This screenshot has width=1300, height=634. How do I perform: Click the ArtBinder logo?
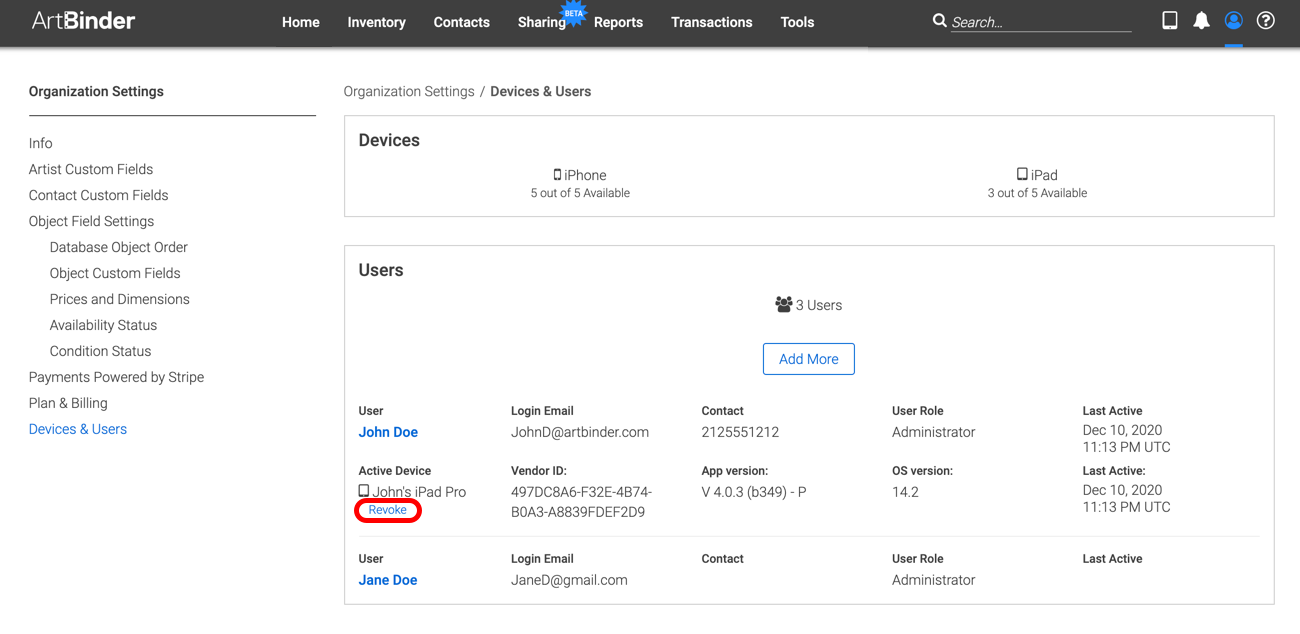83,21
